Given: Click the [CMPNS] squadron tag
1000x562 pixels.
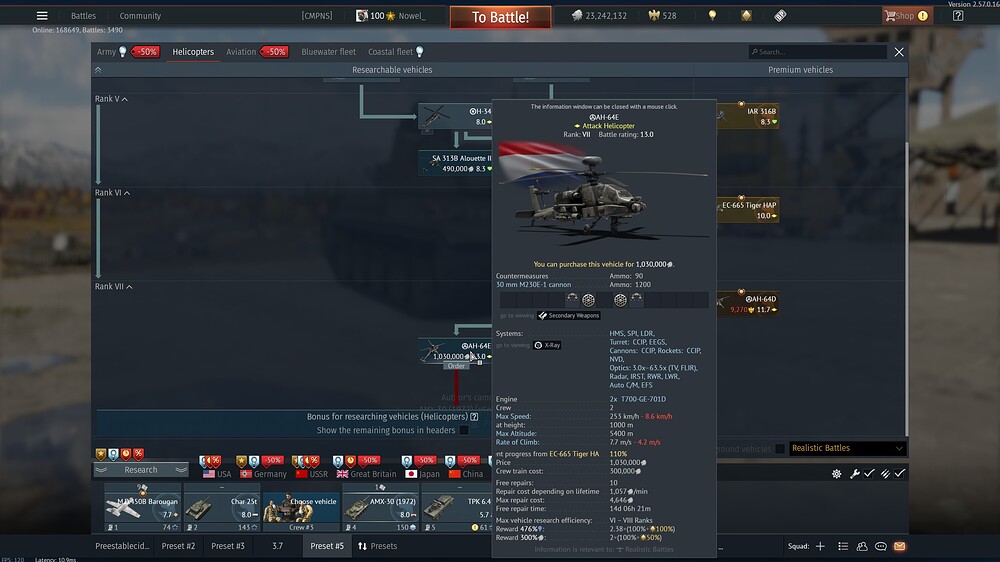Looking at the screenshot, I should pos(317,16).
